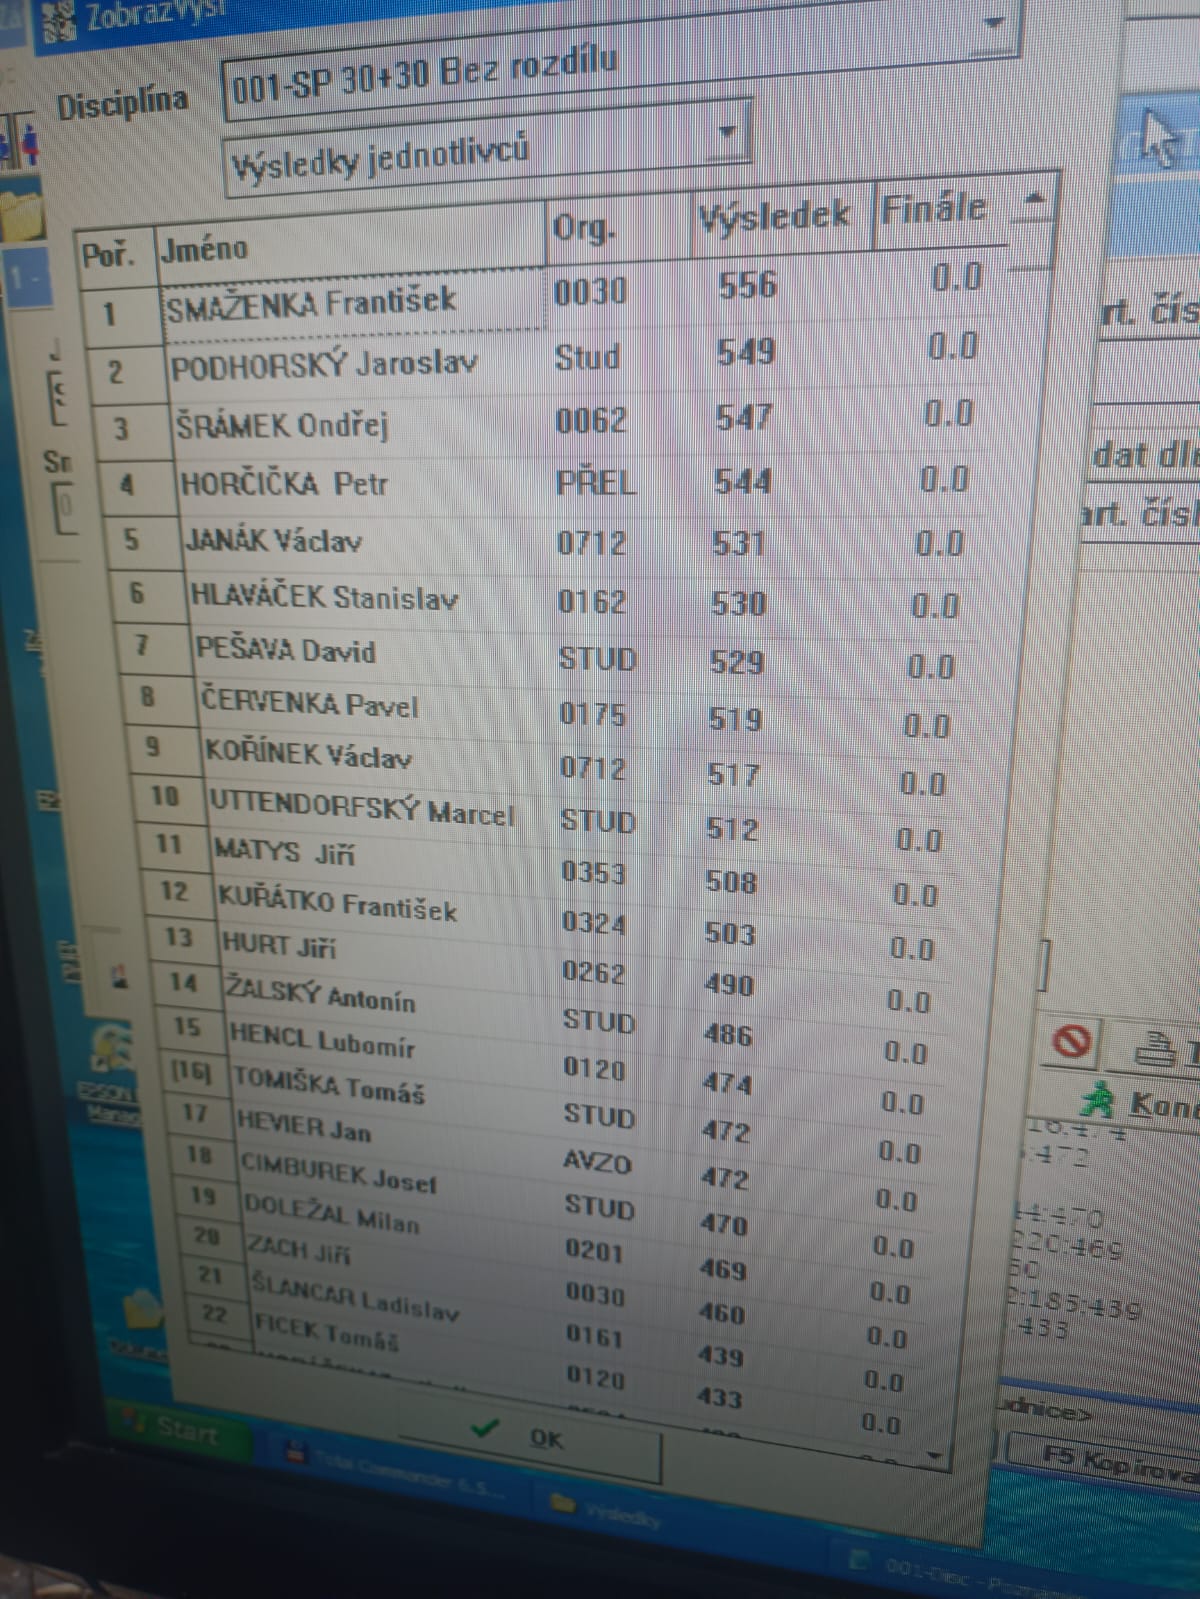Switch to Total Commander taskbar item
The height and width of the screenshot is (1599, 1200).
[x=395, y=1475]
